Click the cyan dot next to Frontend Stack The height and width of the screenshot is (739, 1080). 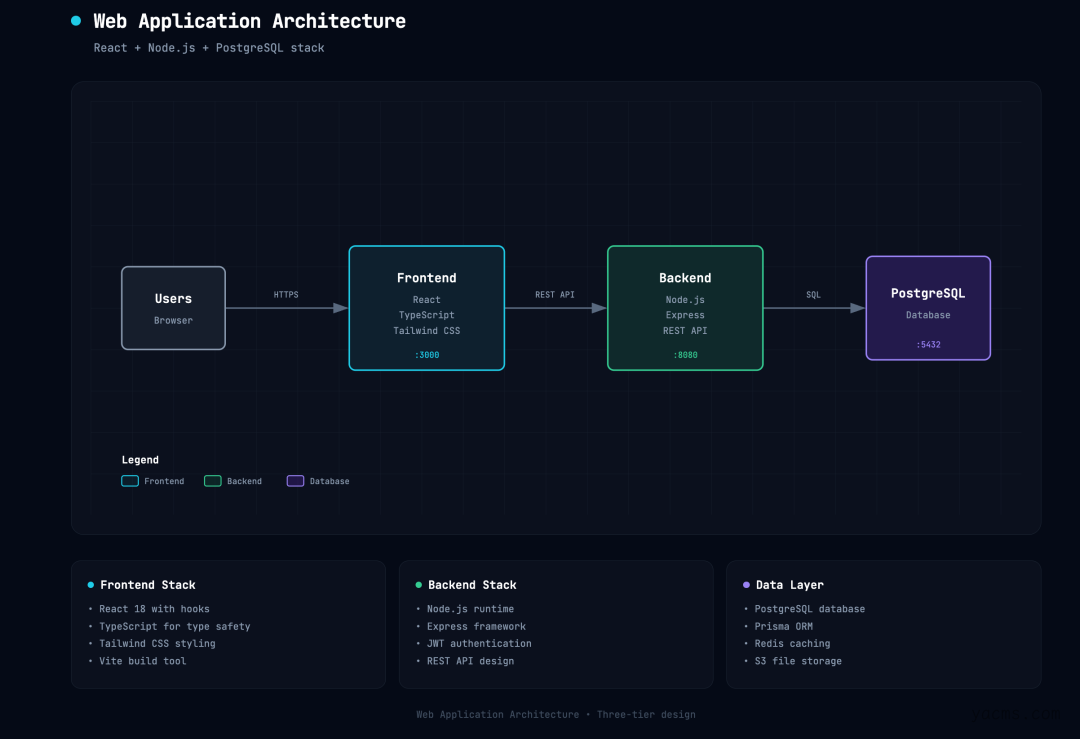(91, 585)
